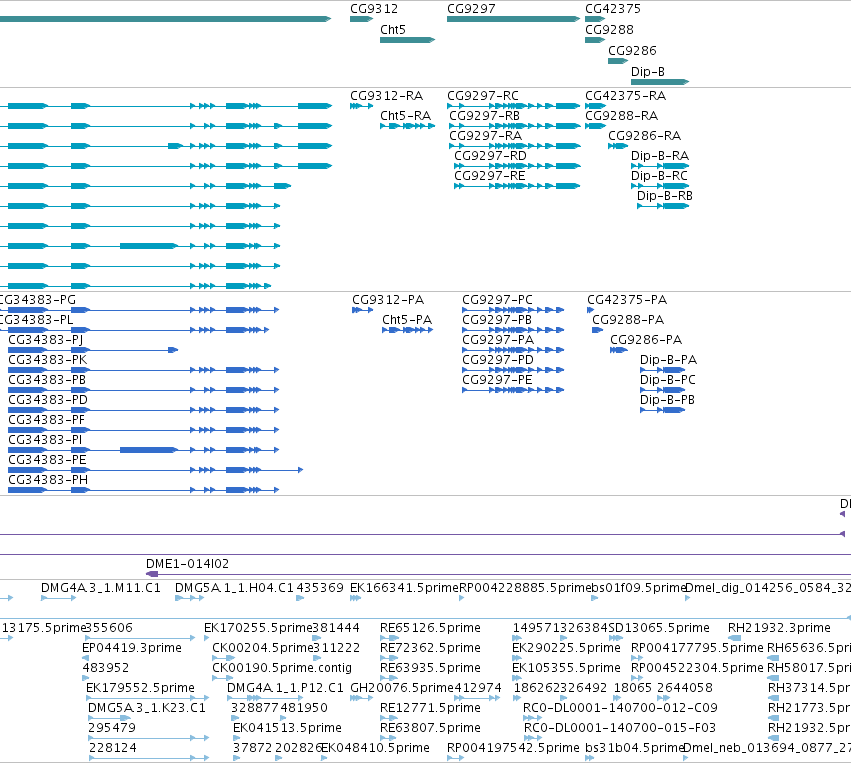Click the CG9286-PA protein label

tap(646, 340)
